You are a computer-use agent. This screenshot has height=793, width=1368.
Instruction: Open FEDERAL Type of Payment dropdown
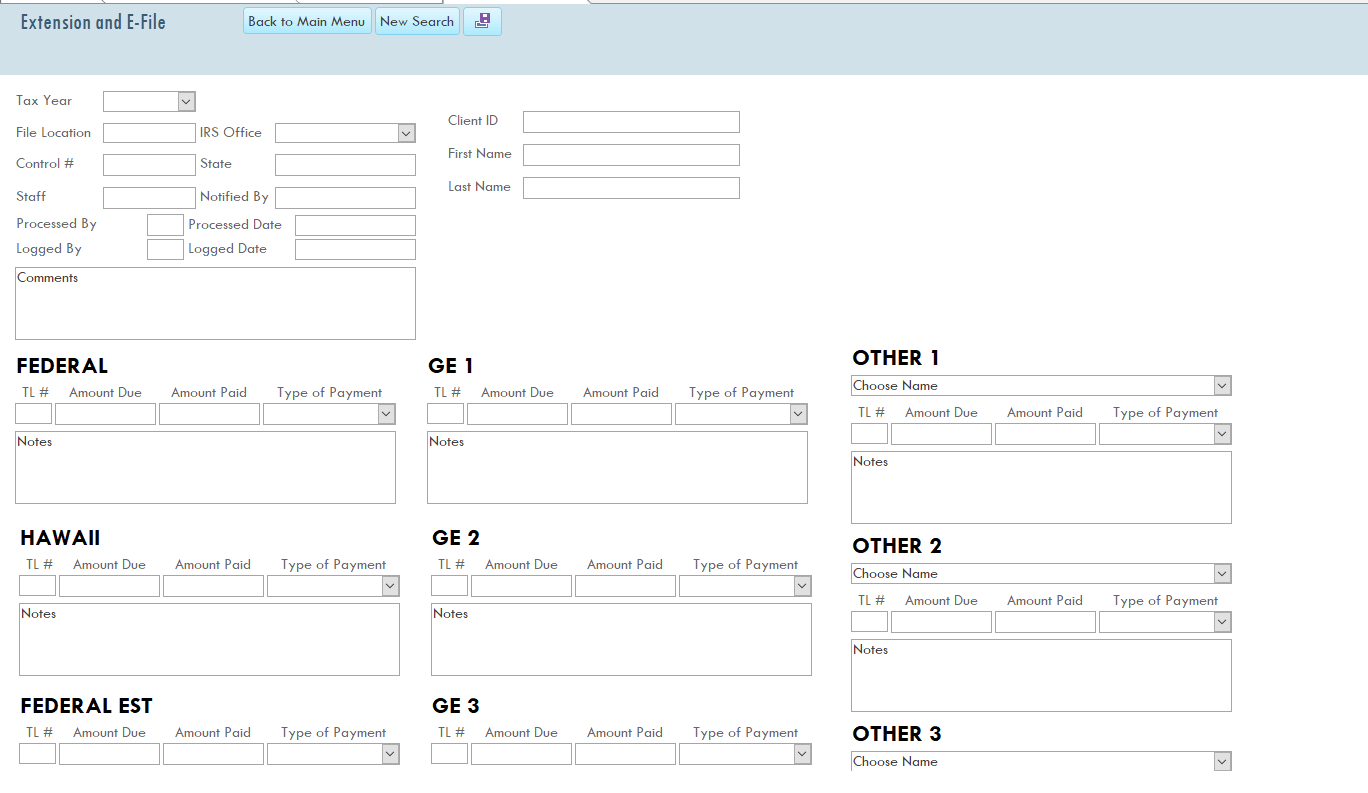pyautogui.click(x=329, y=414)
